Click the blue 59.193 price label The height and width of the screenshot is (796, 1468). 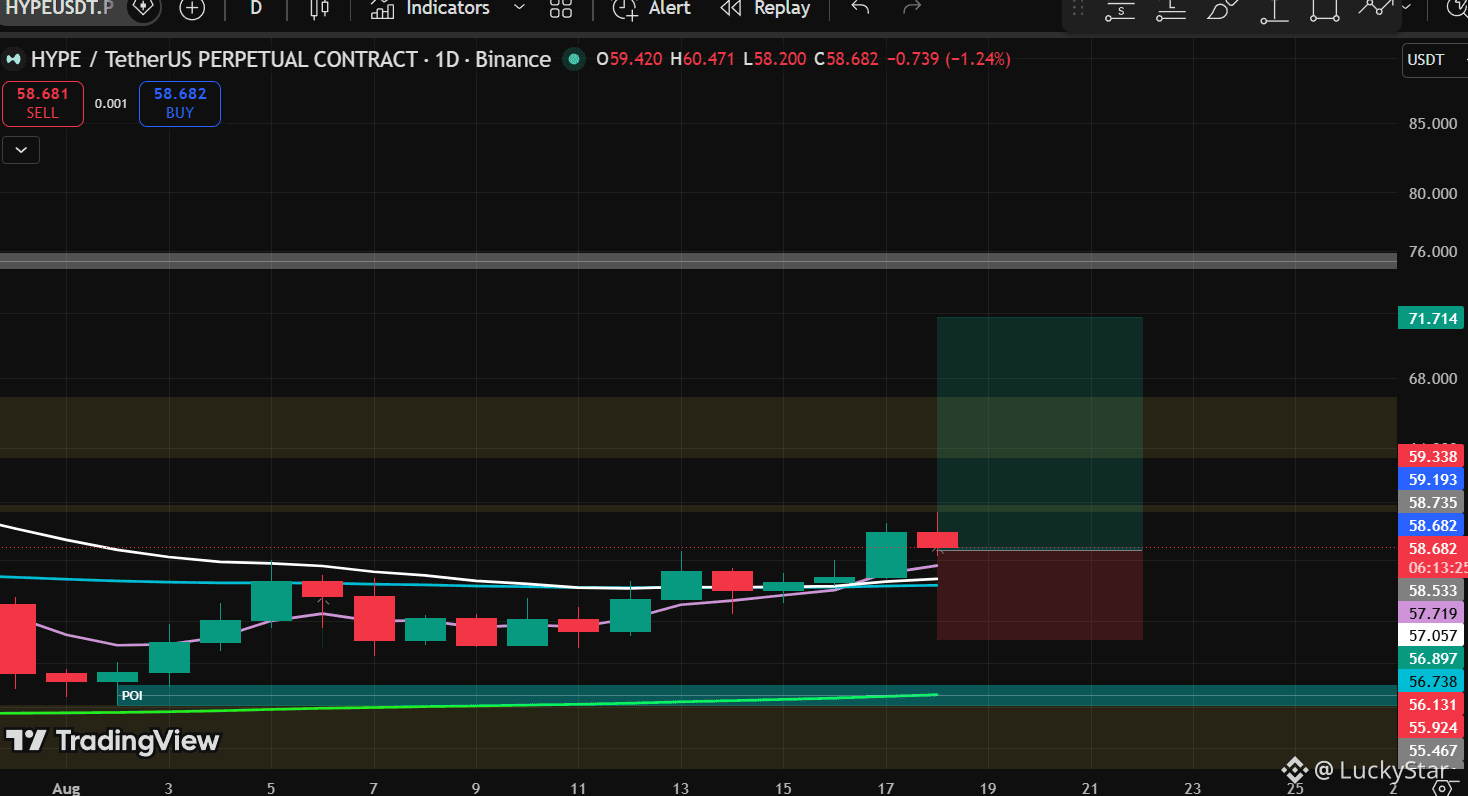pyautogui.click(x=1431, y=480)
